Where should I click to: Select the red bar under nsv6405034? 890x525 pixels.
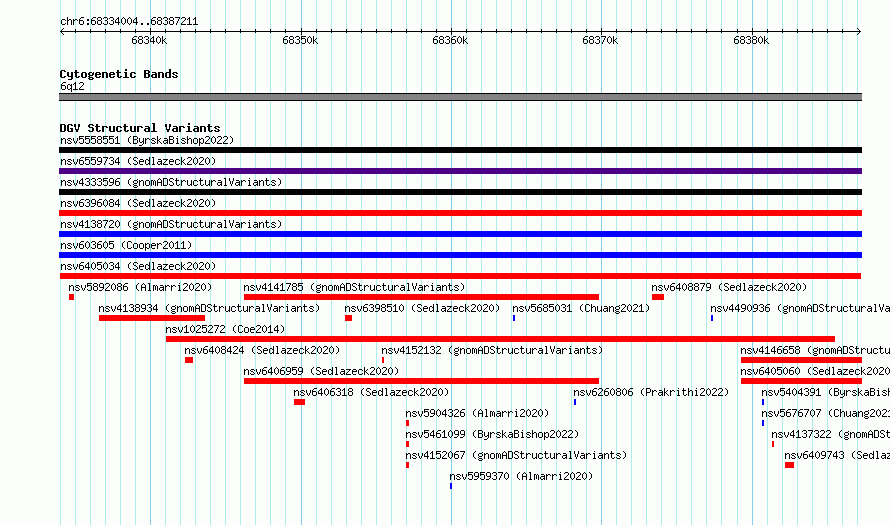pos(460,276)
